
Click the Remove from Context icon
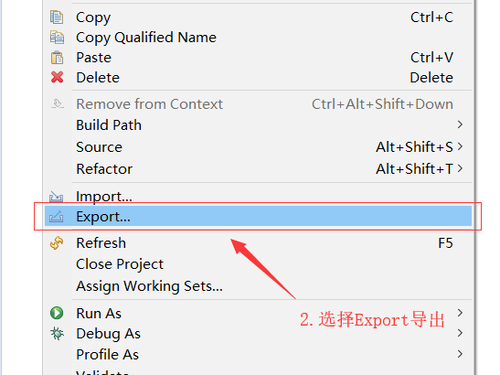click(57, 104)
